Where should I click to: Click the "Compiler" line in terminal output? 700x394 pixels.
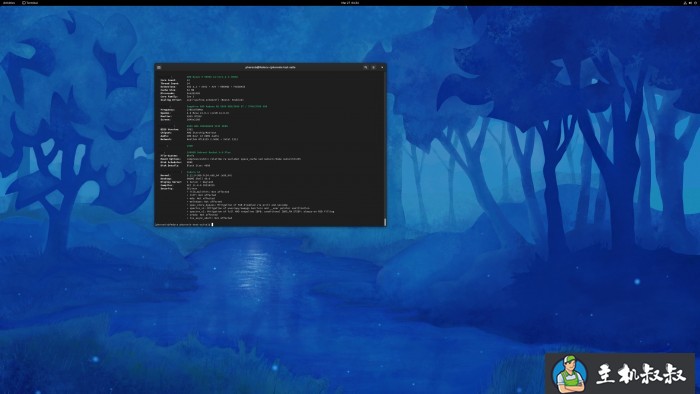click(188, 185)
